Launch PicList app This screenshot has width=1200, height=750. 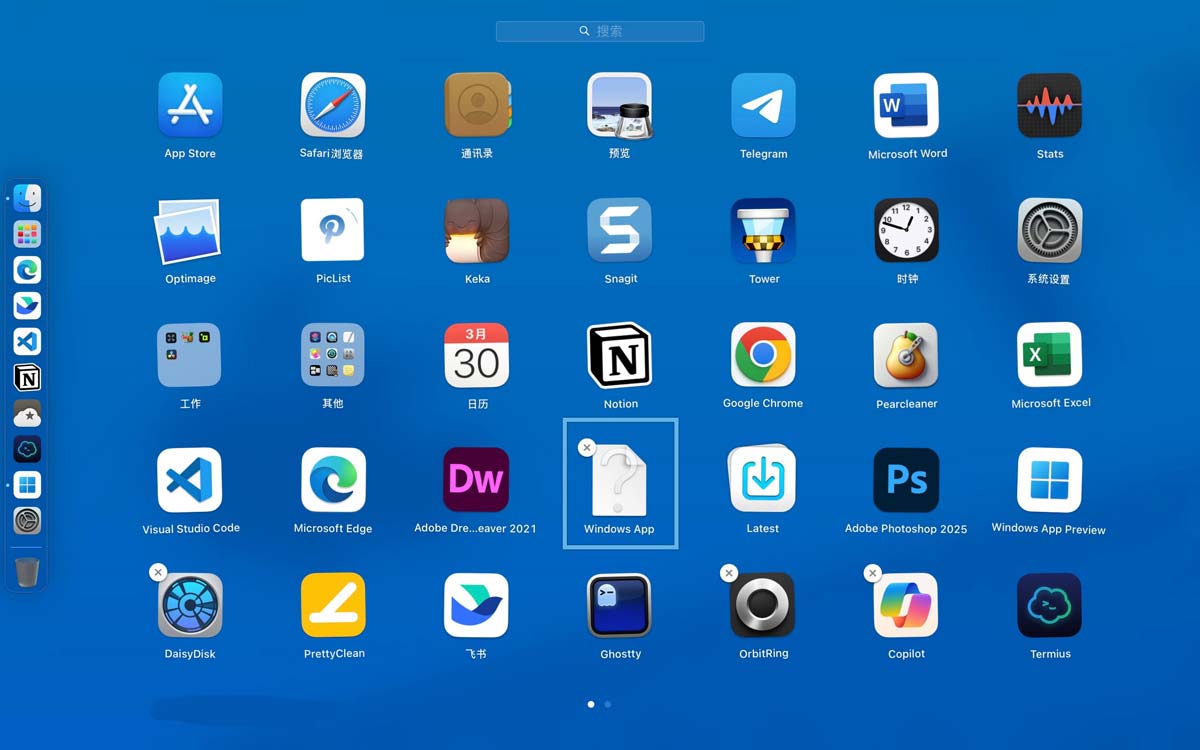(x=333, y=231)
